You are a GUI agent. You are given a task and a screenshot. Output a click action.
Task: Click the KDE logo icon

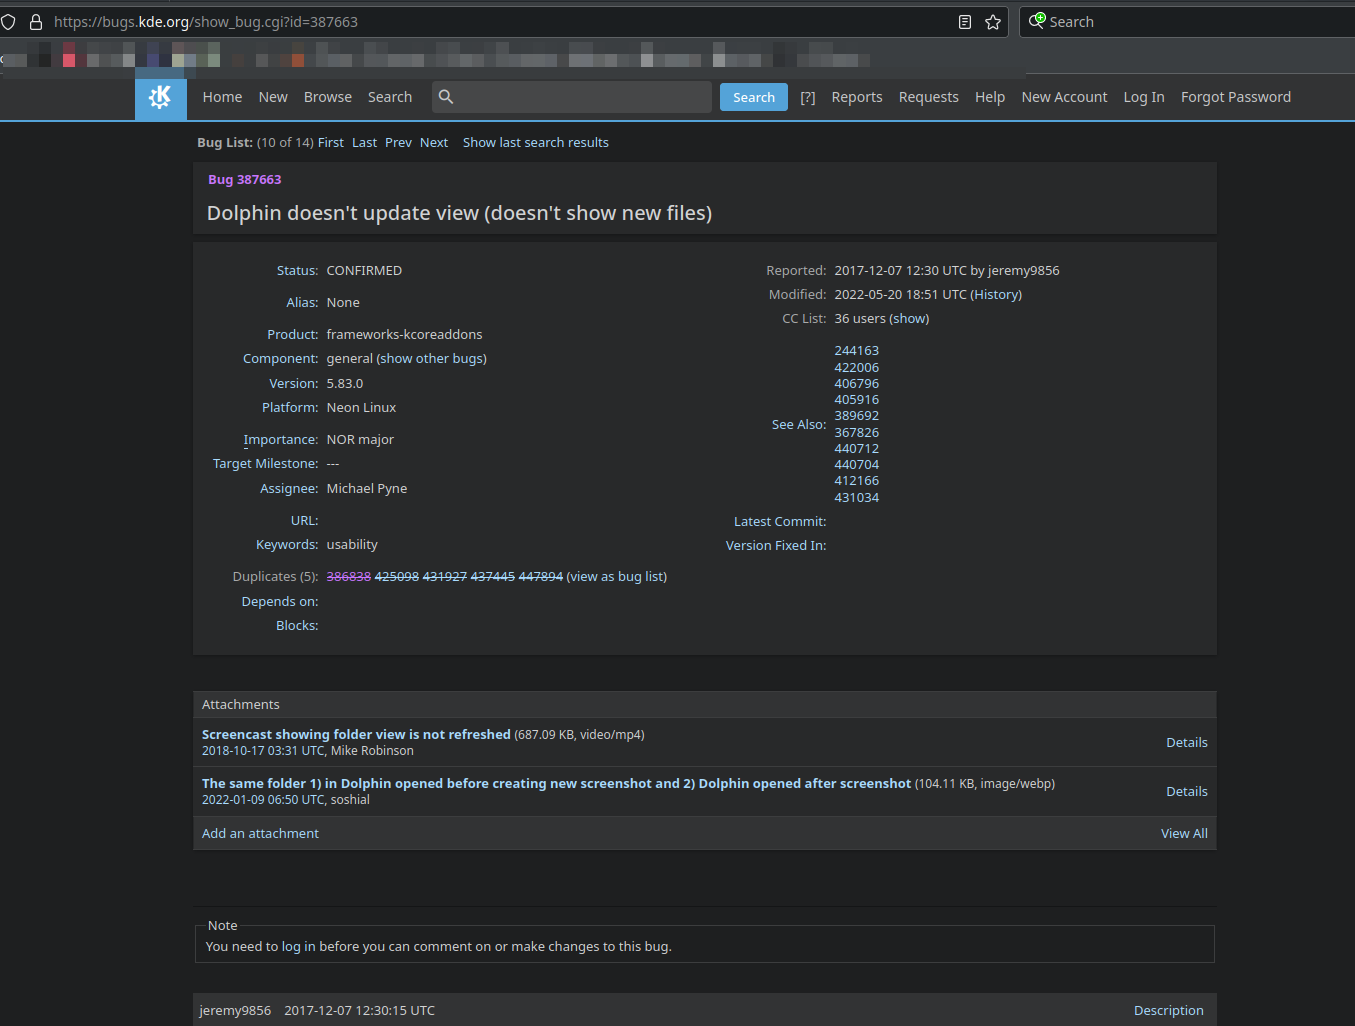tap(160, 97)
